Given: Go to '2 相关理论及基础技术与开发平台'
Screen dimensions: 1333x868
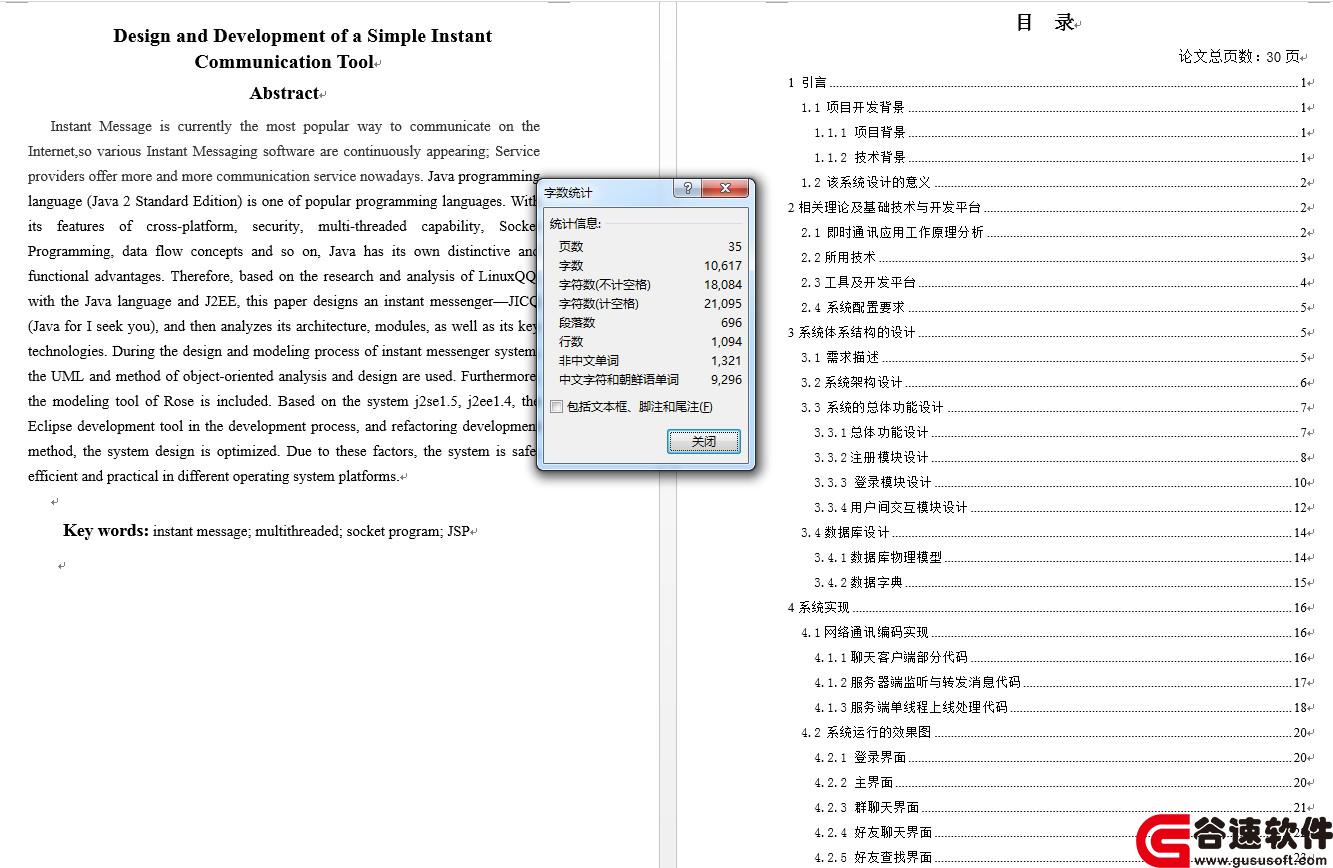Looking at the screenshot, I should [1047, 207].
